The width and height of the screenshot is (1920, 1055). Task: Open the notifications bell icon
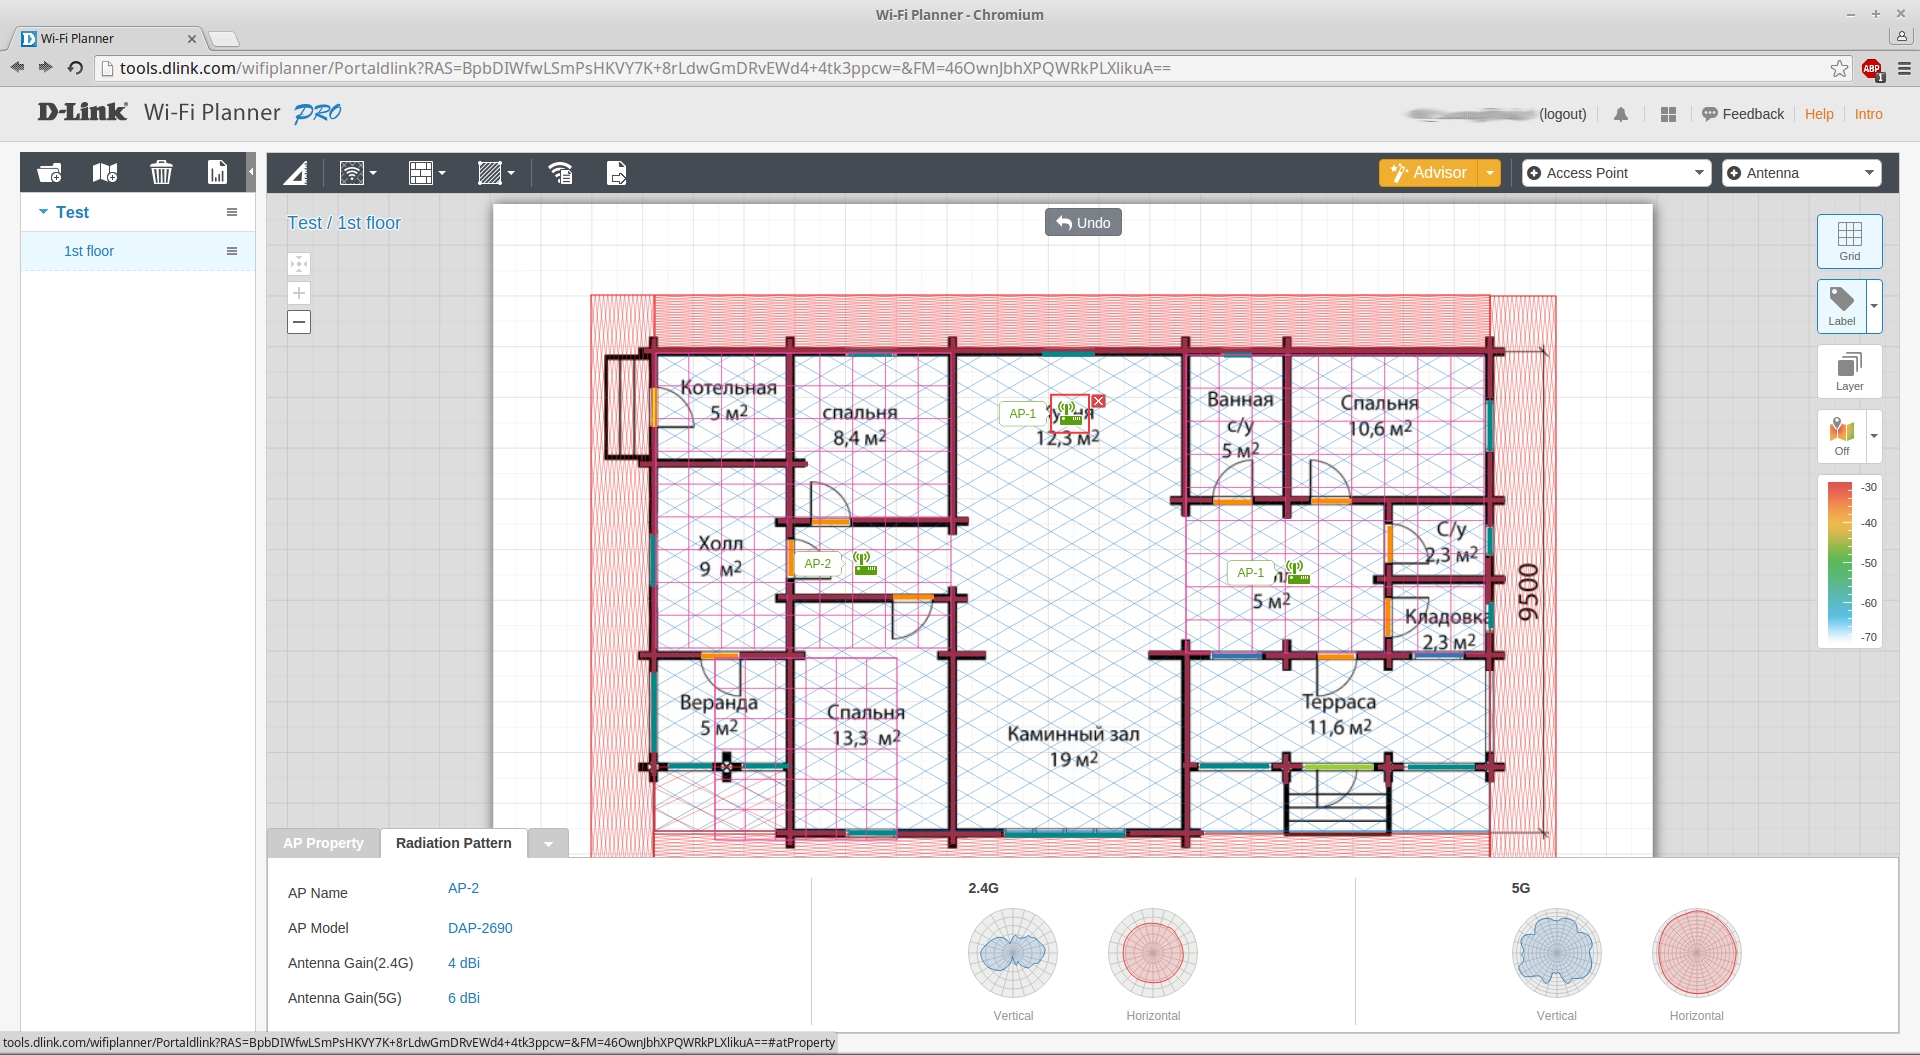coord(1621,115)
